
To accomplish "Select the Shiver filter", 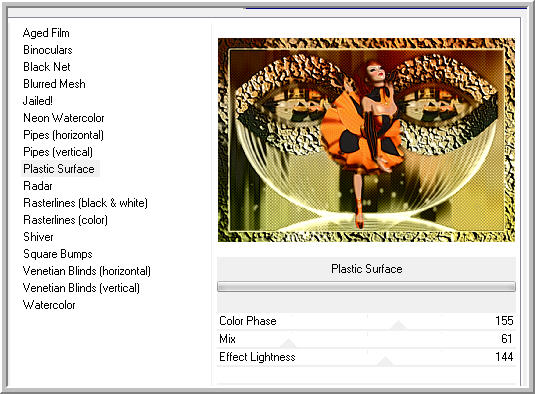I will (x=38, y=237).
